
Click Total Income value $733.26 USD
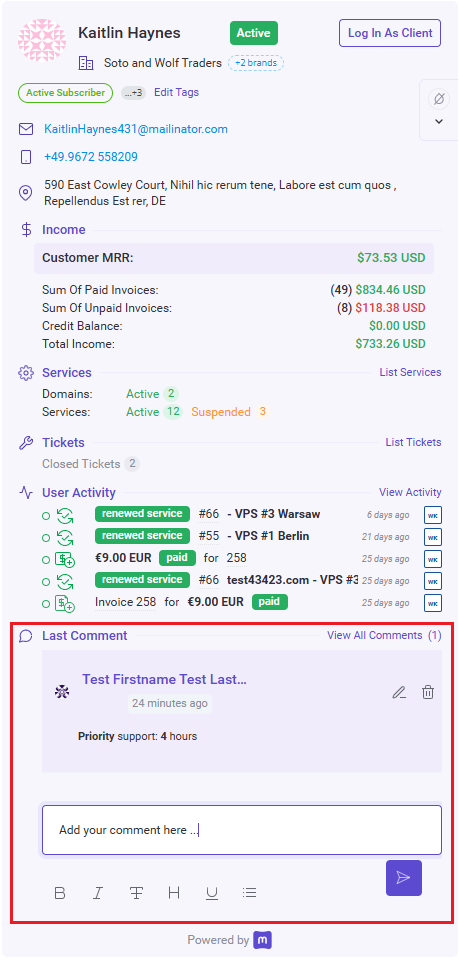(x=390, y=343)
